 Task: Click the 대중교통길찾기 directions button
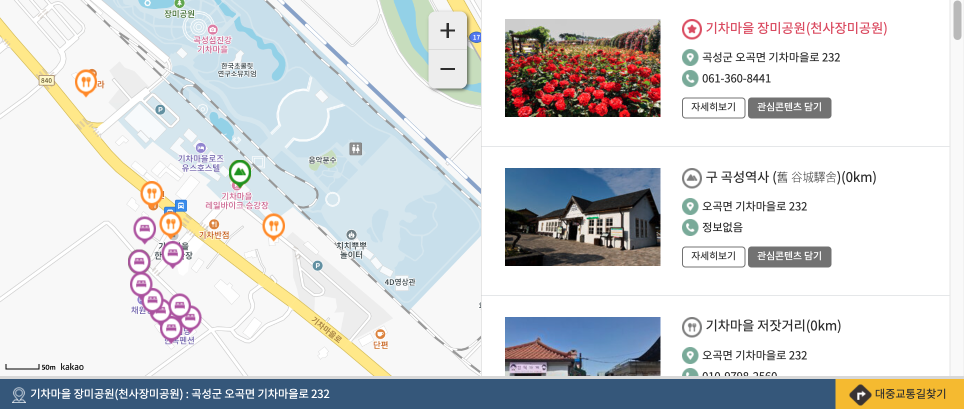(899, 394)
